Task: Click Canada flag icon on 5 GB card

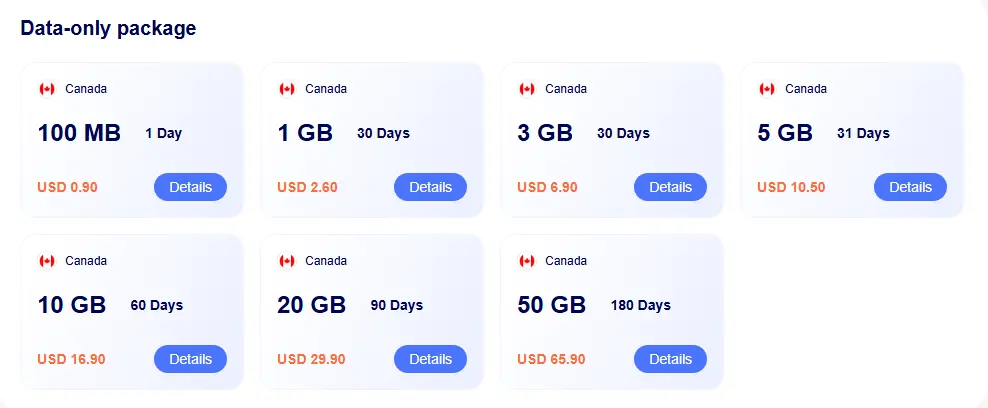Action: pyautogui.click(x=767, y=89)
